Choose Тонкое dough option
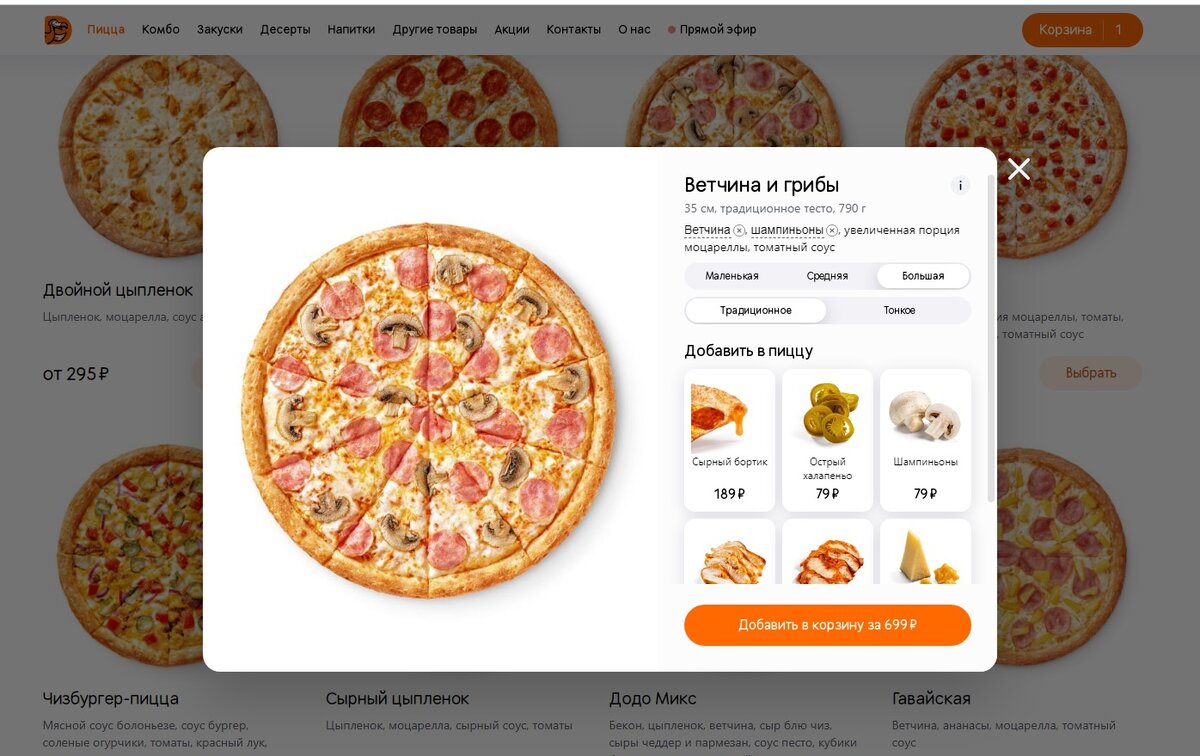 pos(899,310)
